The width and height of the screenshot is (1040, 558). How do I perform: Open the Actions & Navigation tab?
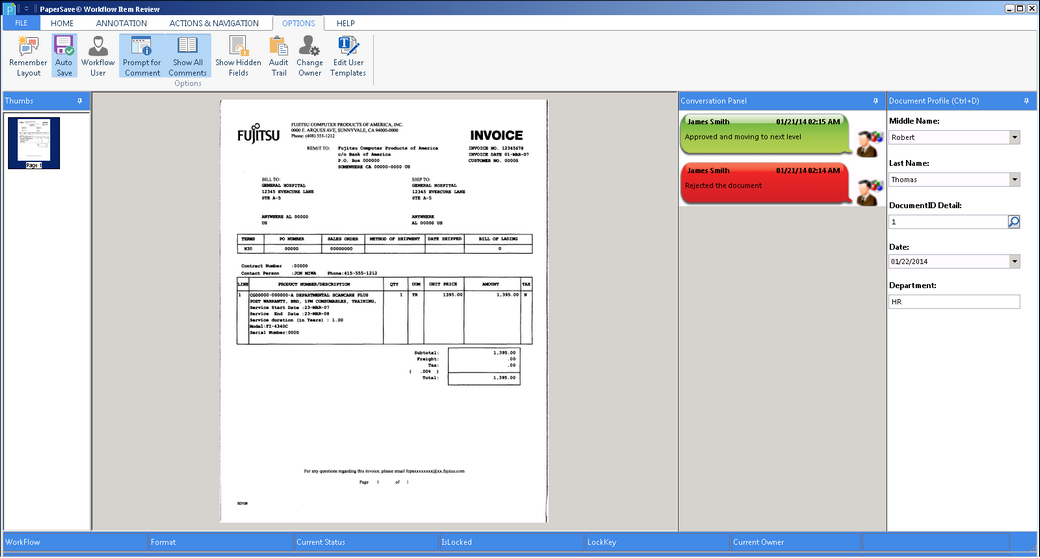[x=214, y=23]
